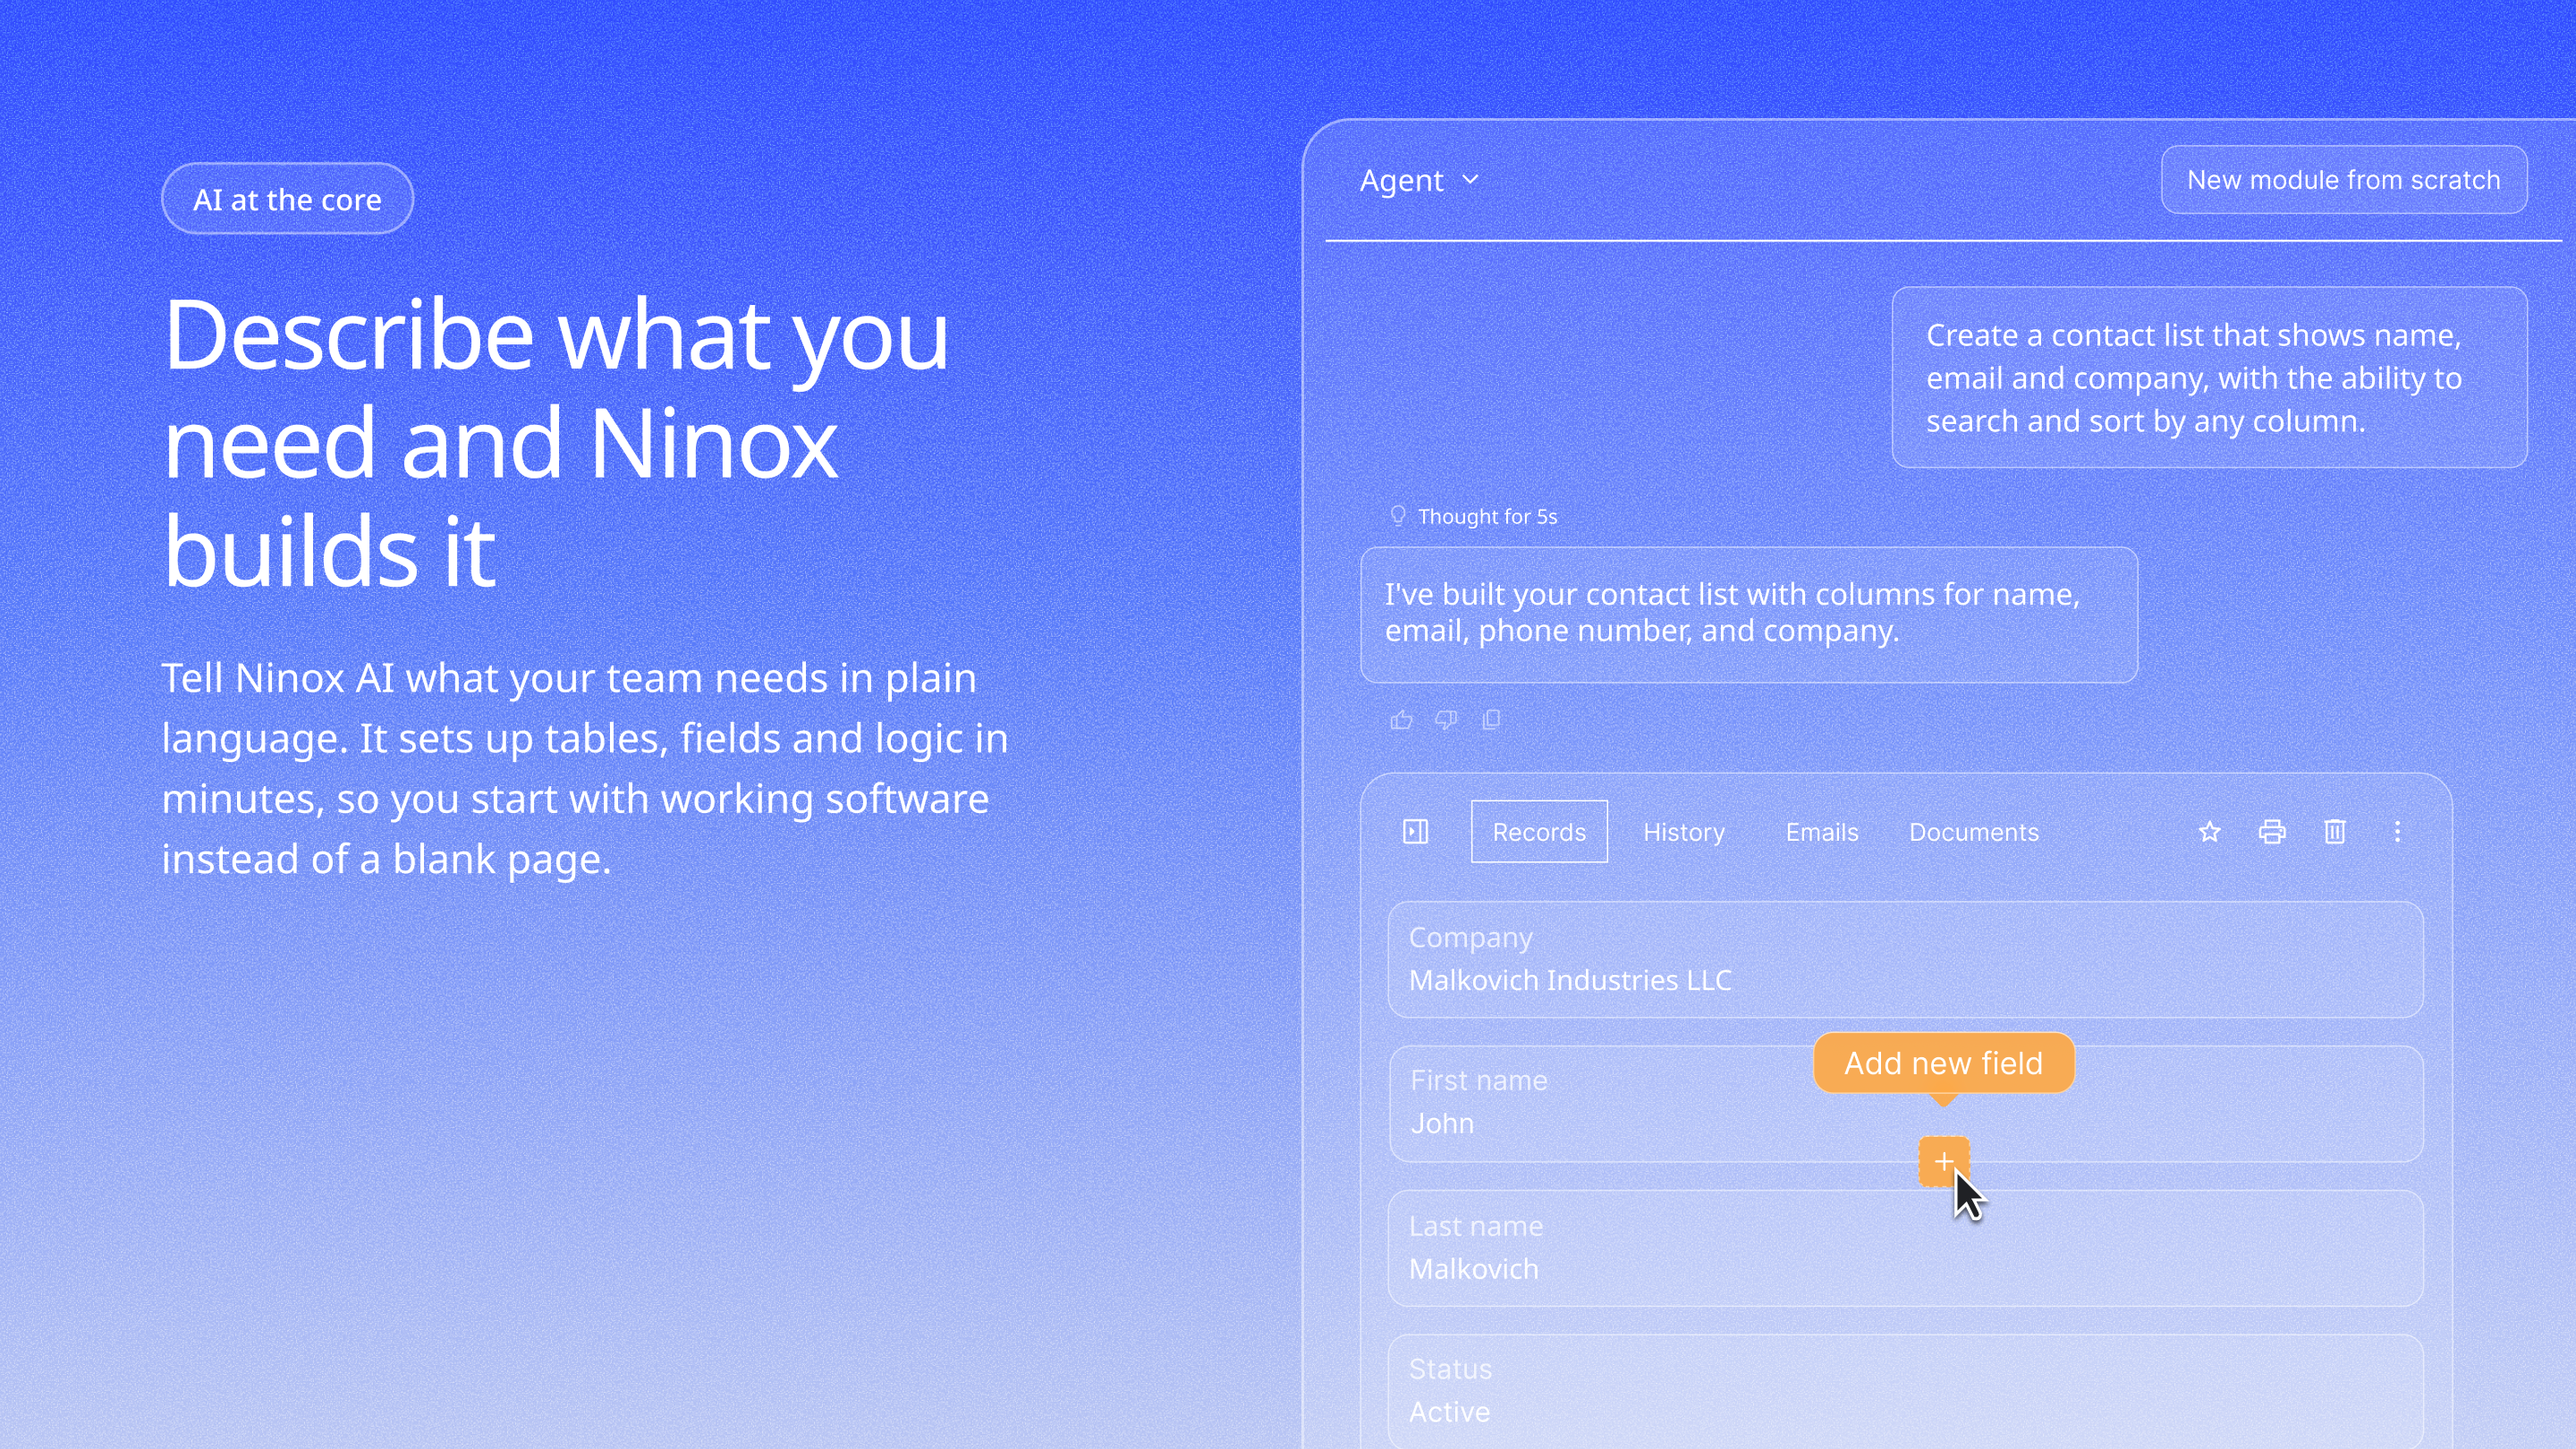Click the Company field with Malkovich Industries LLC
The height and width of the screenshot is (1449, 2576).
tap(1905, 960)
